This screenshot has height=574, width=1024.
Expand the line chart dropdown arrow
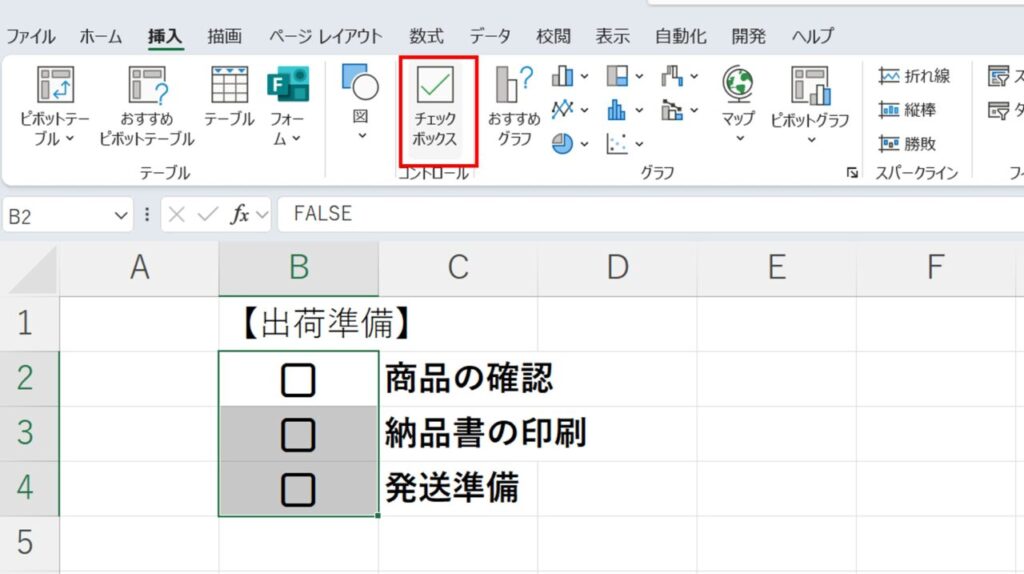click(584, 110)
